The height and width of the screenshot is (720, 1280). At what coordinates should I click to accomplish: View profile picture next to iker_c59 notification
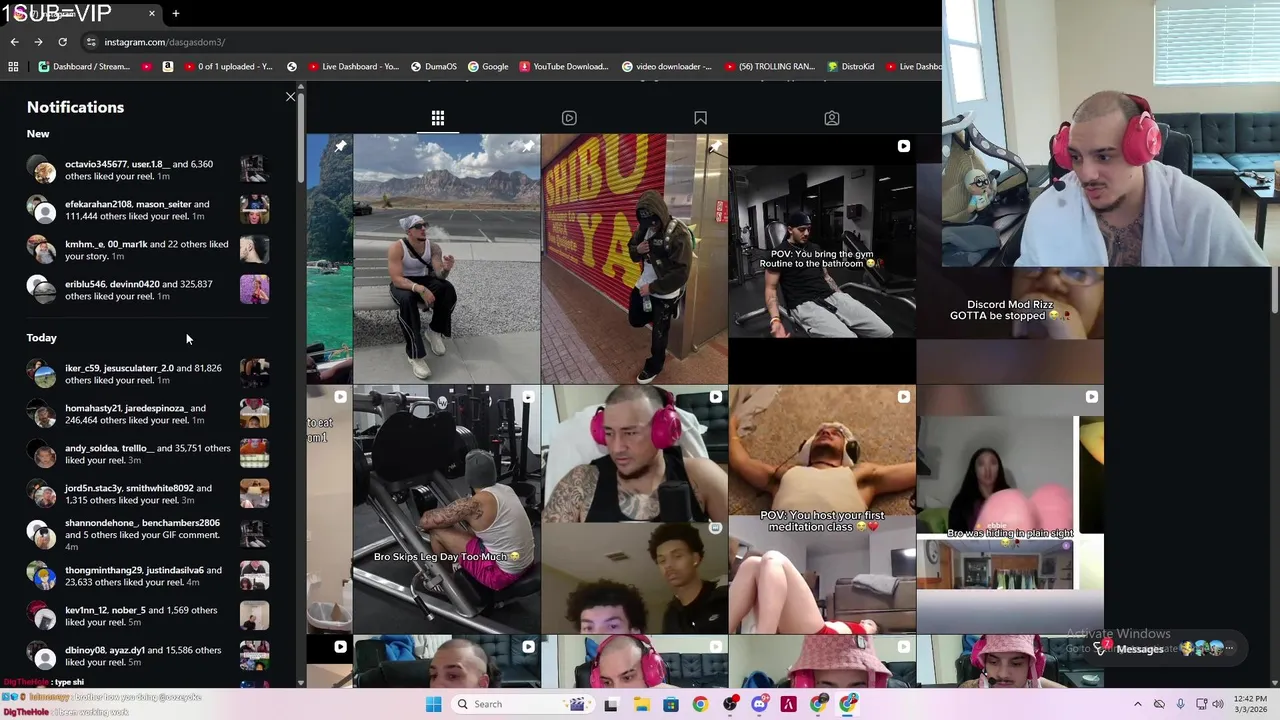click(x=41, y=374)
